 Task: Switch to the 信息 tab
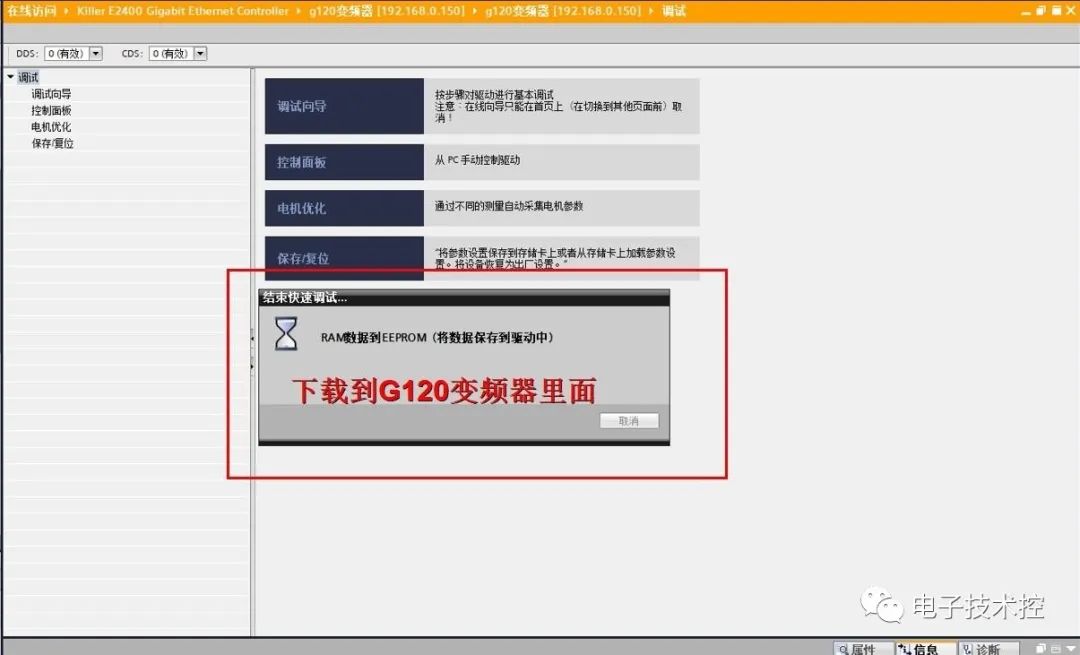925,649
